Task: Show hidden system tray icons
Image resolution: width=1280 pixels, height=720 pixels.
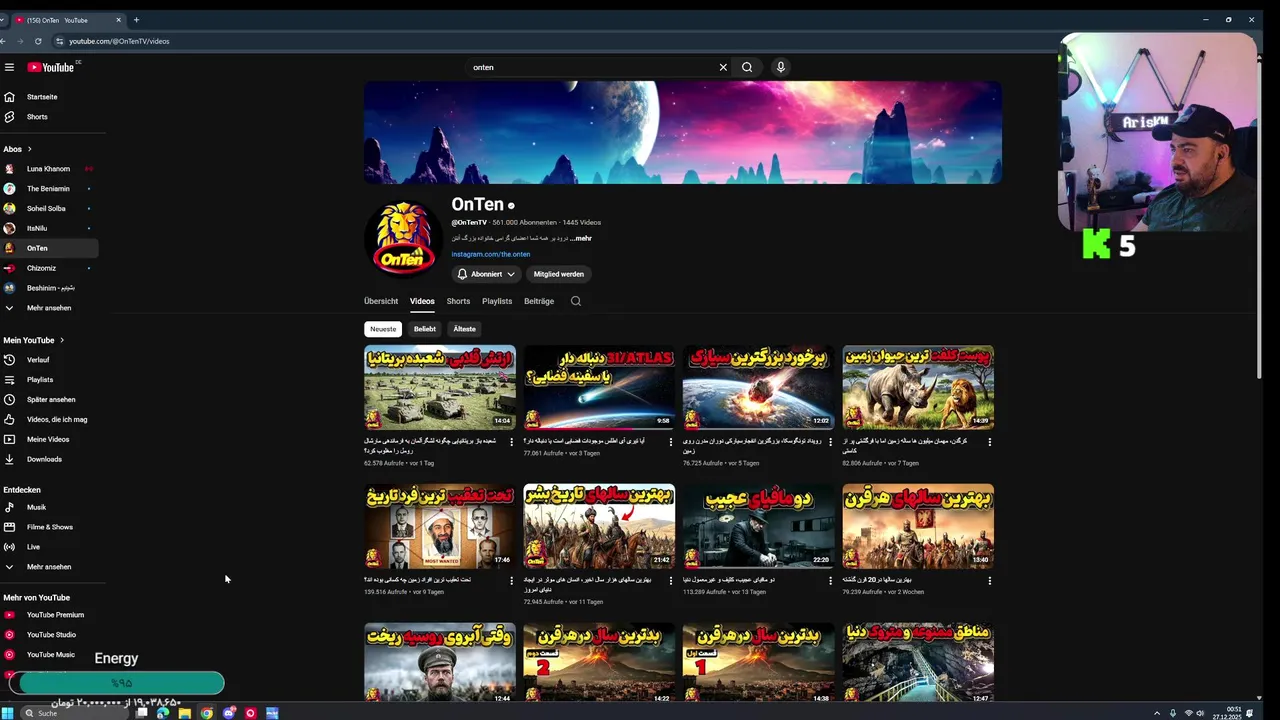Action: pos(1157,713)
